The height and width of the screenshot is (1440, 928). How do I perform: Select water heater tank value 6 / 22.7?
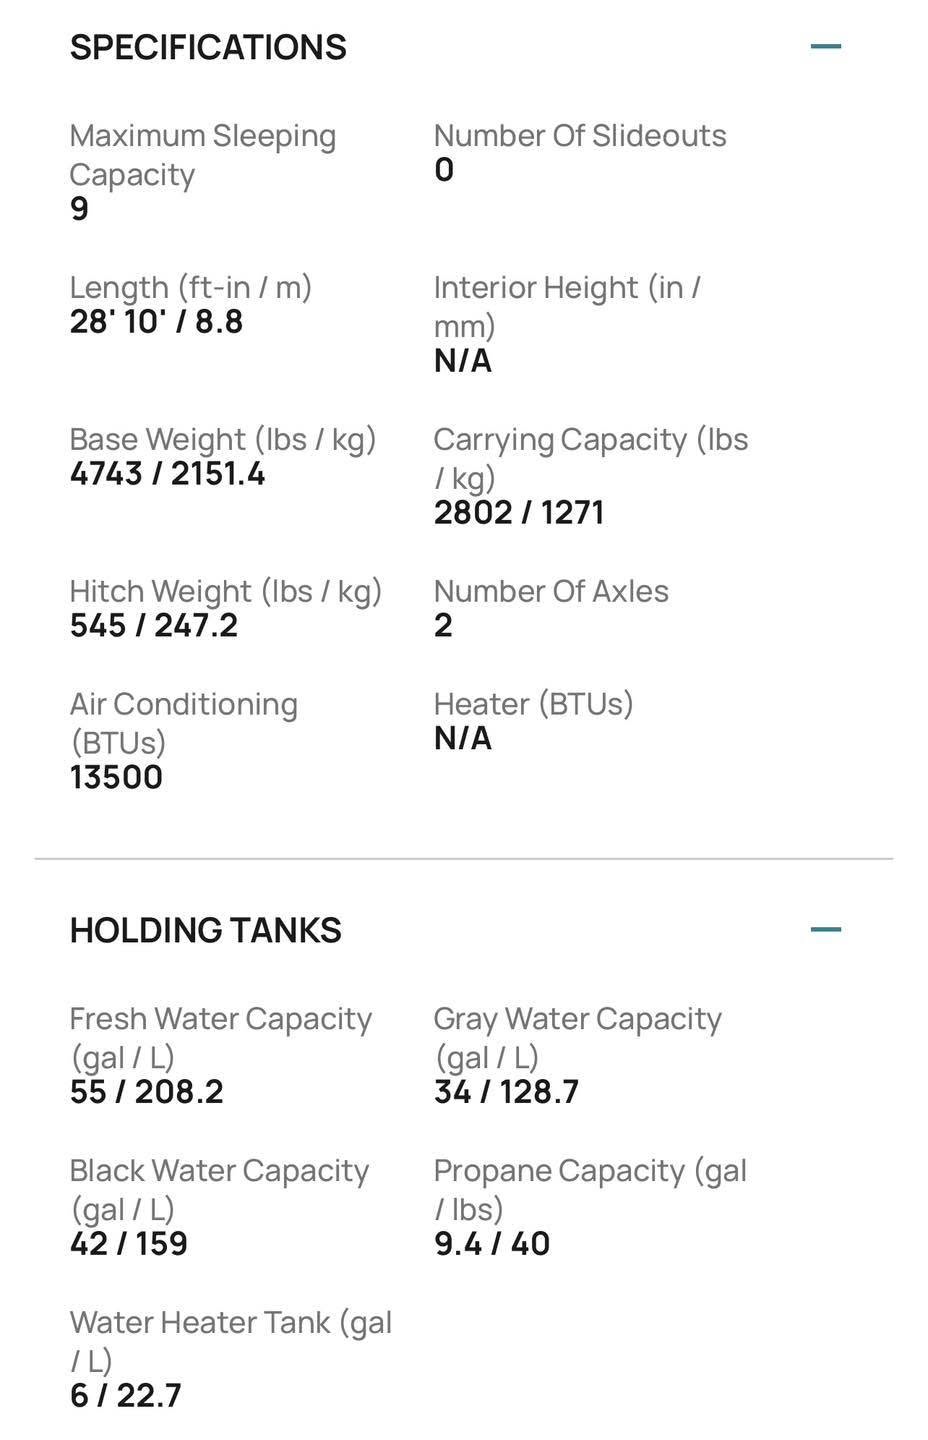[126, 1395]
